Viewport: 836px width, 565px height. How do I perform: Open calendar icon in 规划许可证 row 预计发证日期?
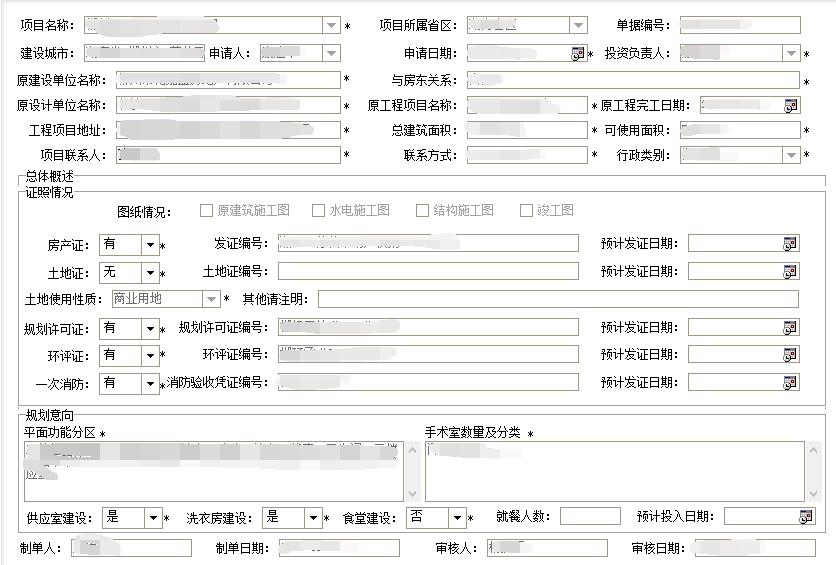point(790,327)
